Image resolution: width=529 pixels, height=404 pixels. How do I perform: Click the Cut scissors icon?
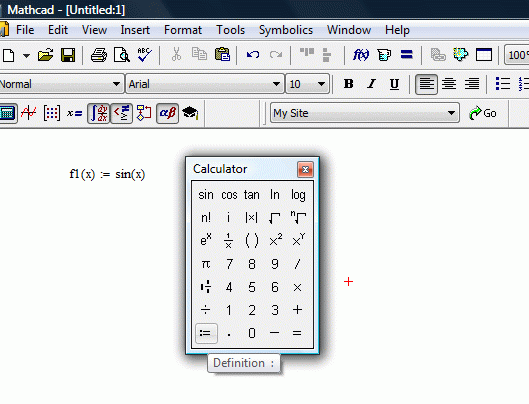click(176, 54)
